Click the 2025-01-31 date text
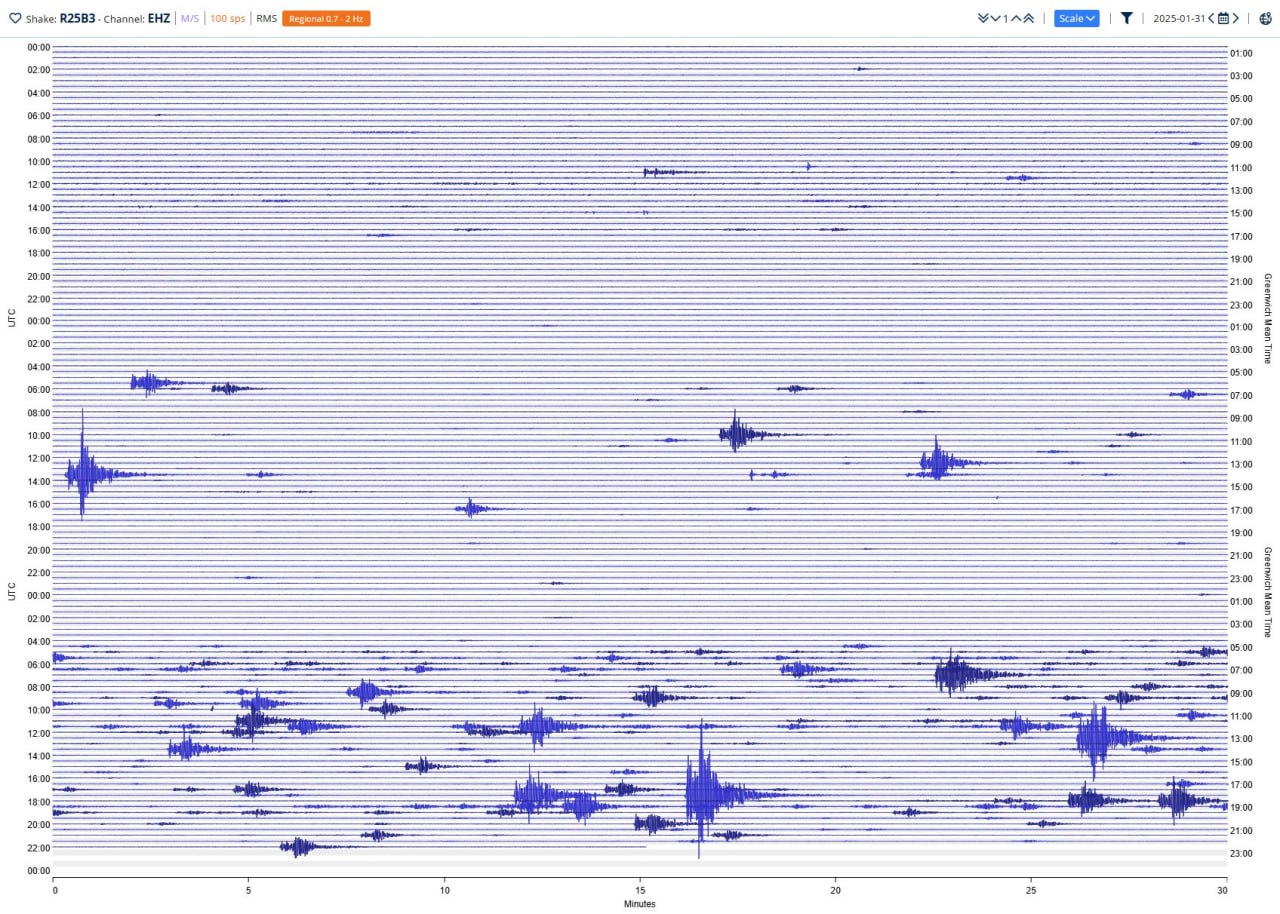The image size is (1280, 914). click(1179, 18)
